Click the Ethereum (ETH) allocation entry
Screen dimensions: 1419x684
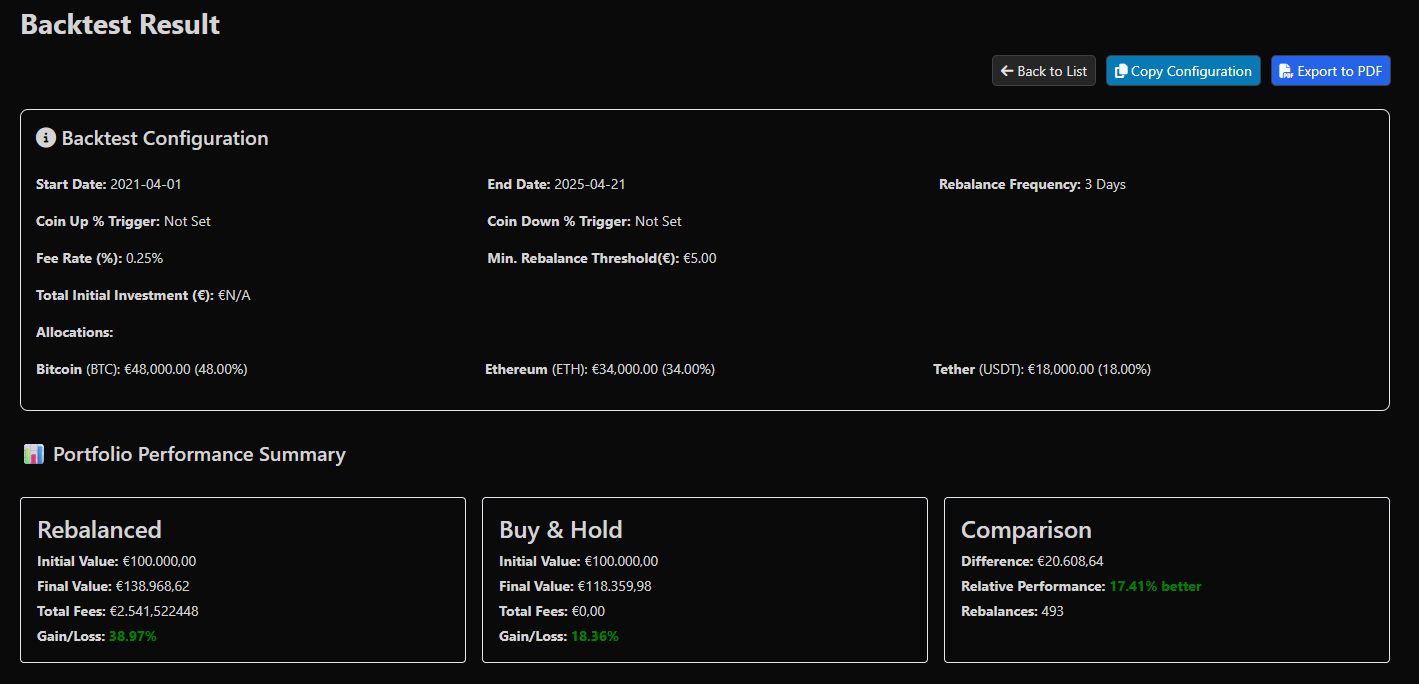click(x=599, y=369)
